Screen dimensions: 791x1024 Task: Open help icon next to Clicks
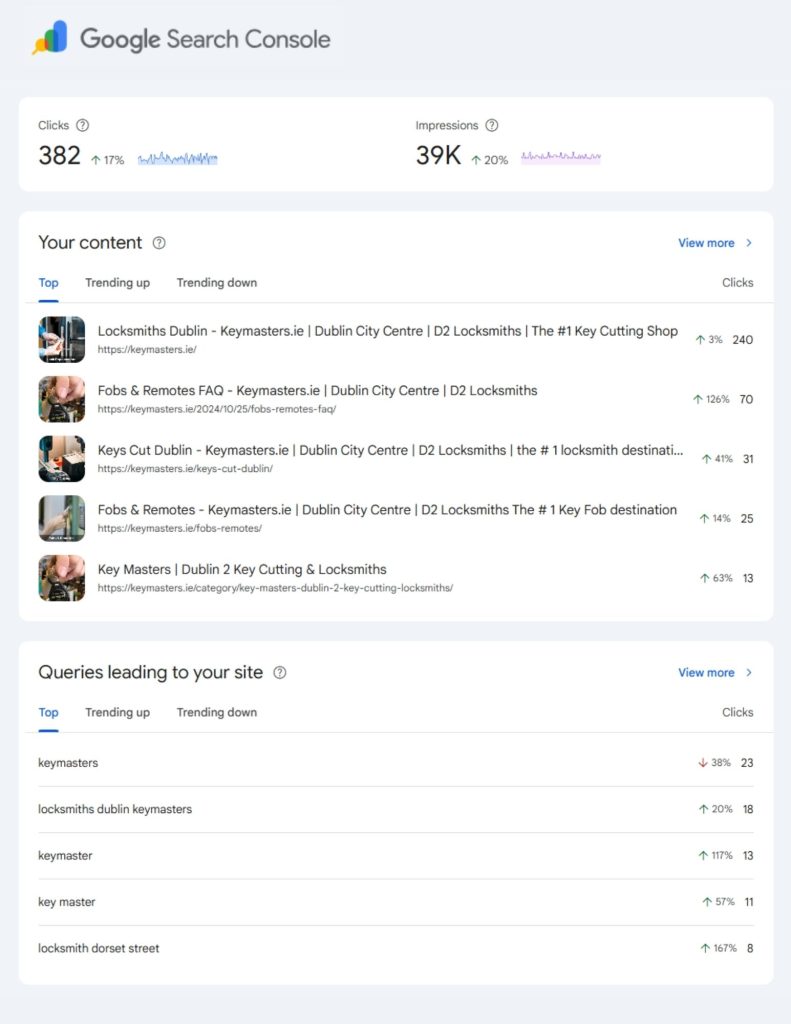[83, 126]
